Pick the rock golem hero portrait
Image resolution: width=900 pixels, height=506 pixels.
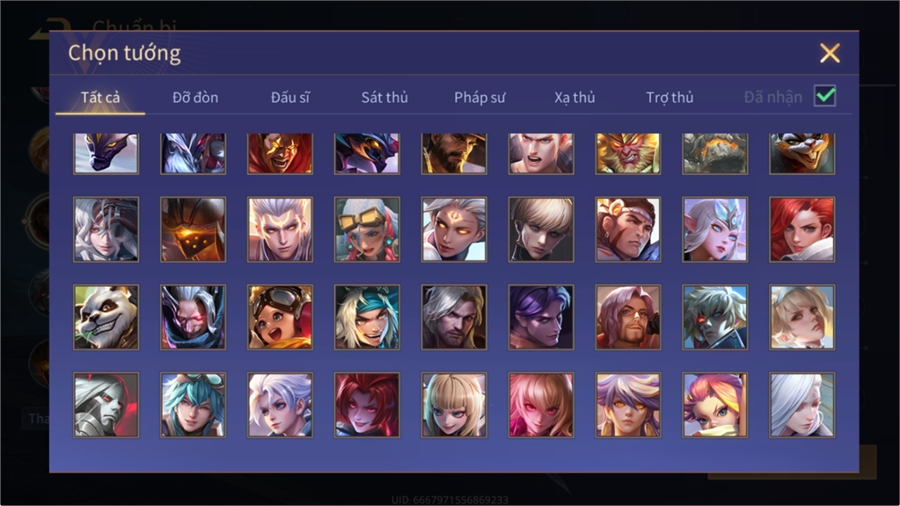pos(715,154)
